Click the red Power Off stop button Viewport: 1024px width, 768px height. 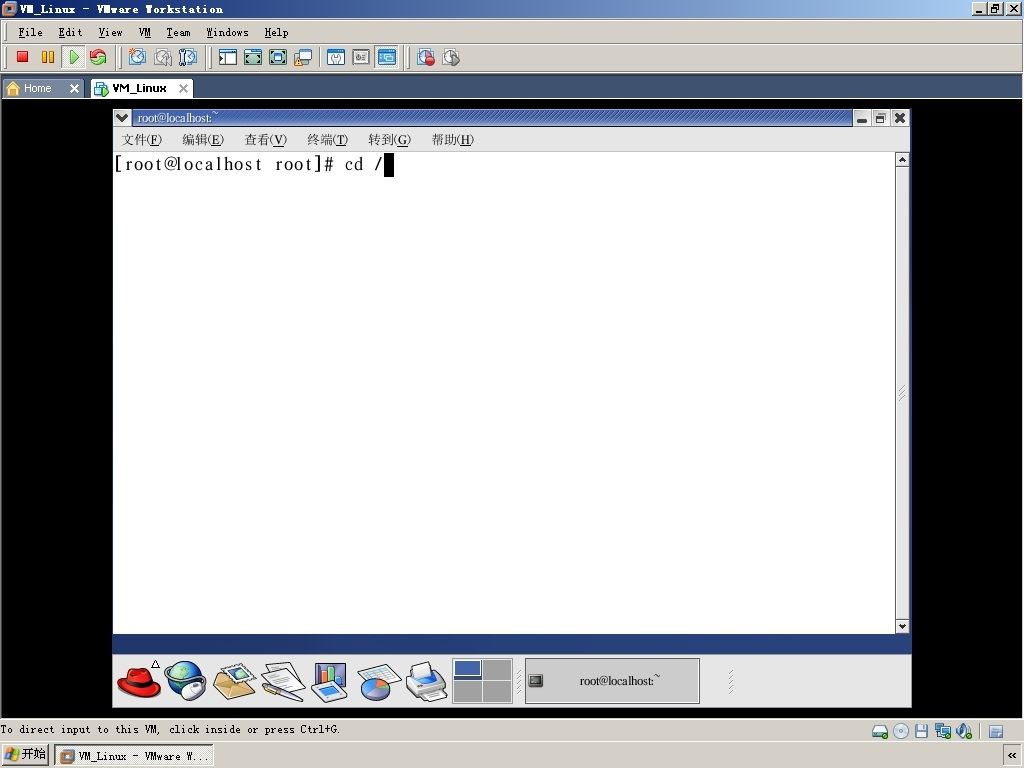tap(22, 57)
